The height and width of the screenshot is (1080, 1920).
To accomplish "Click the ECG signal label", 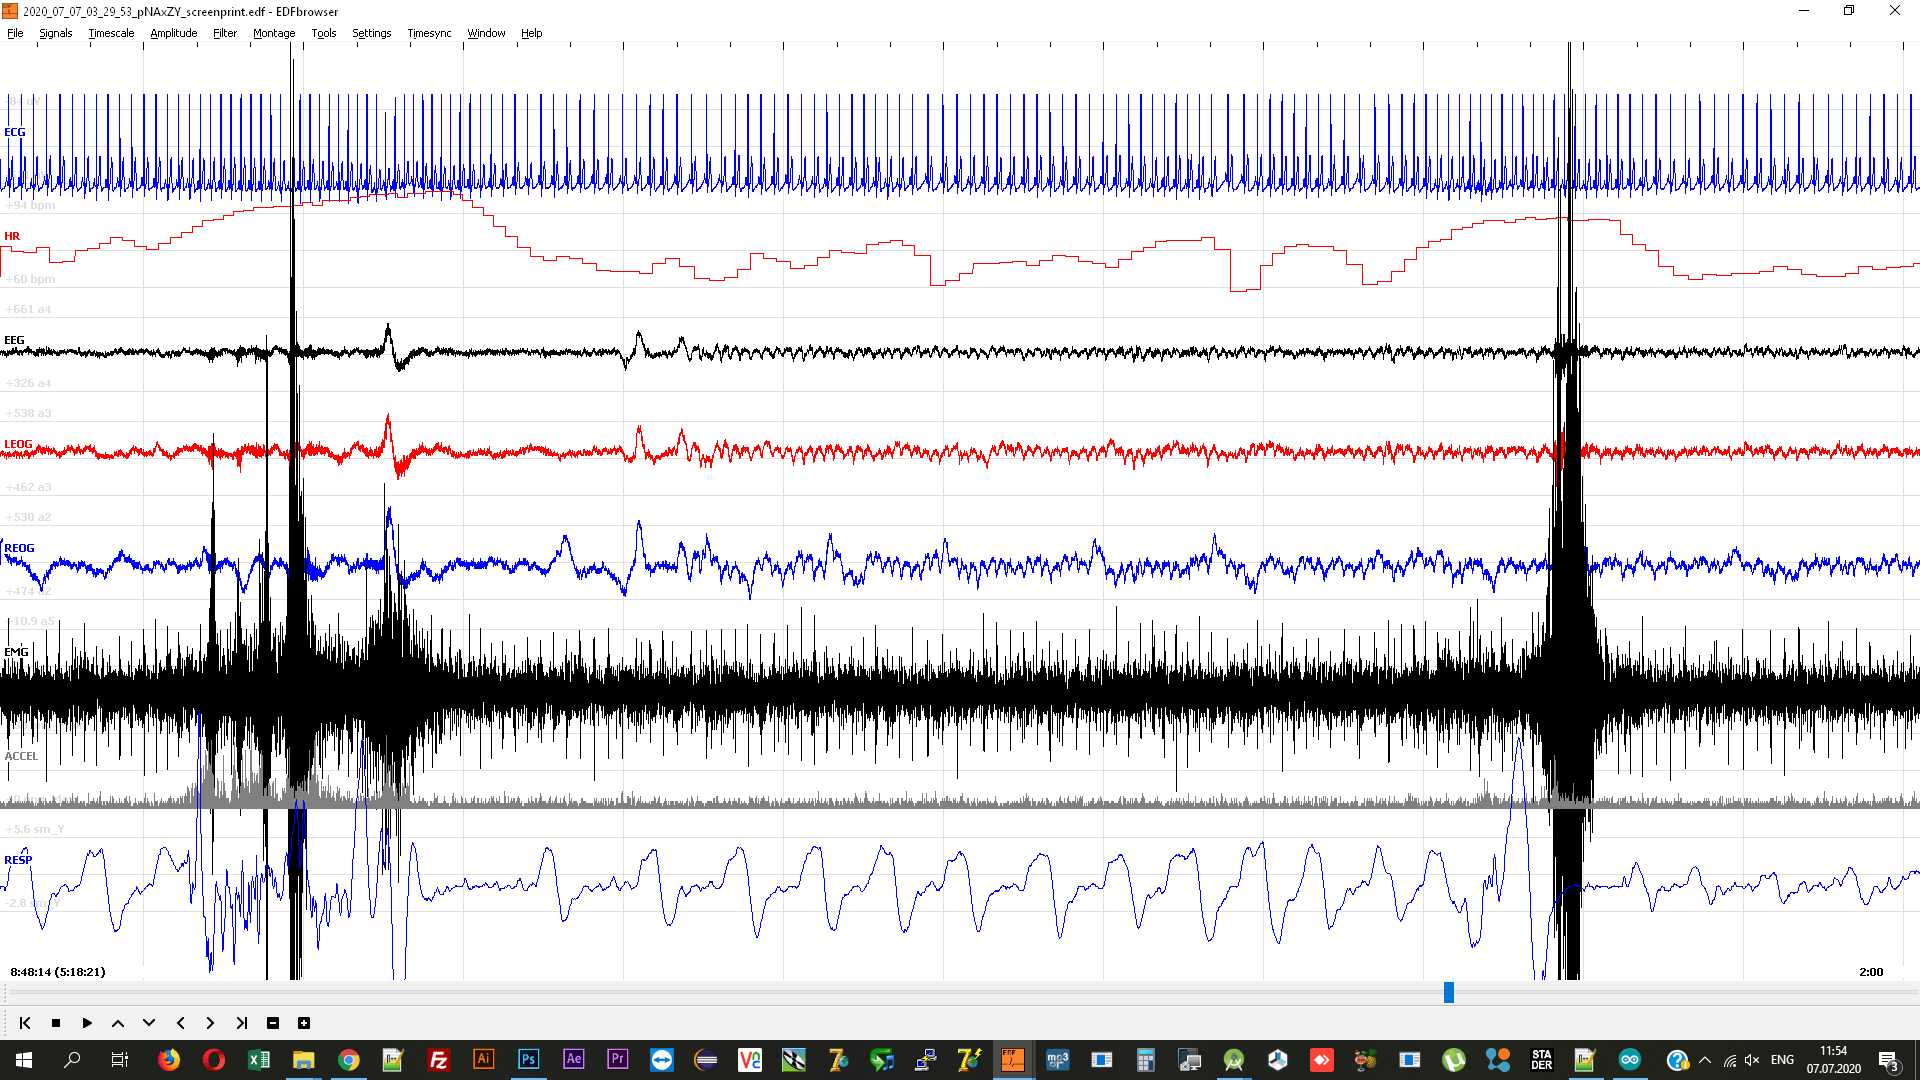I will click(x=15, y=132).
